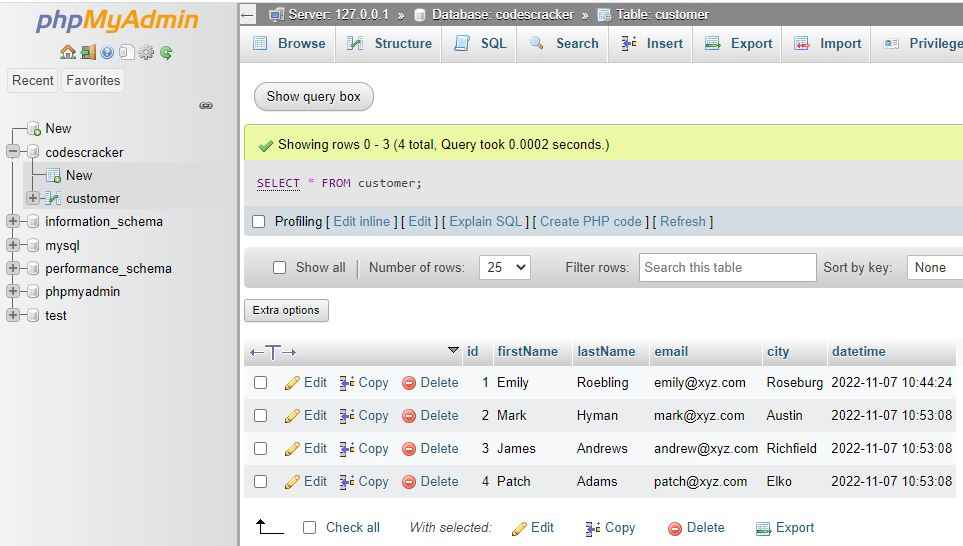This screenshot has height=546, width=963.
Task: Click the Copy icon for Patch row
Action: tap(347, 483)
